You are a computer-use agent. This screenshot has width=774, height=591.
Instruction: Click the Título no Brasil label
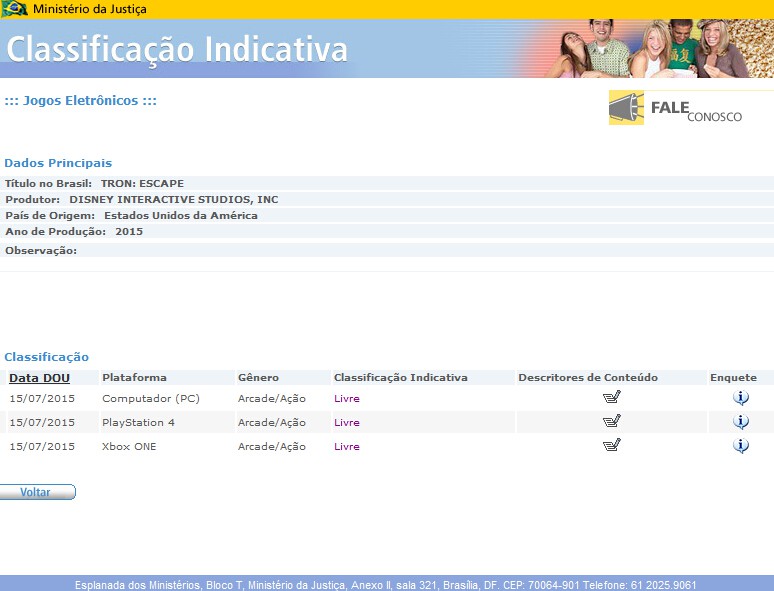[x=48, y=184]
